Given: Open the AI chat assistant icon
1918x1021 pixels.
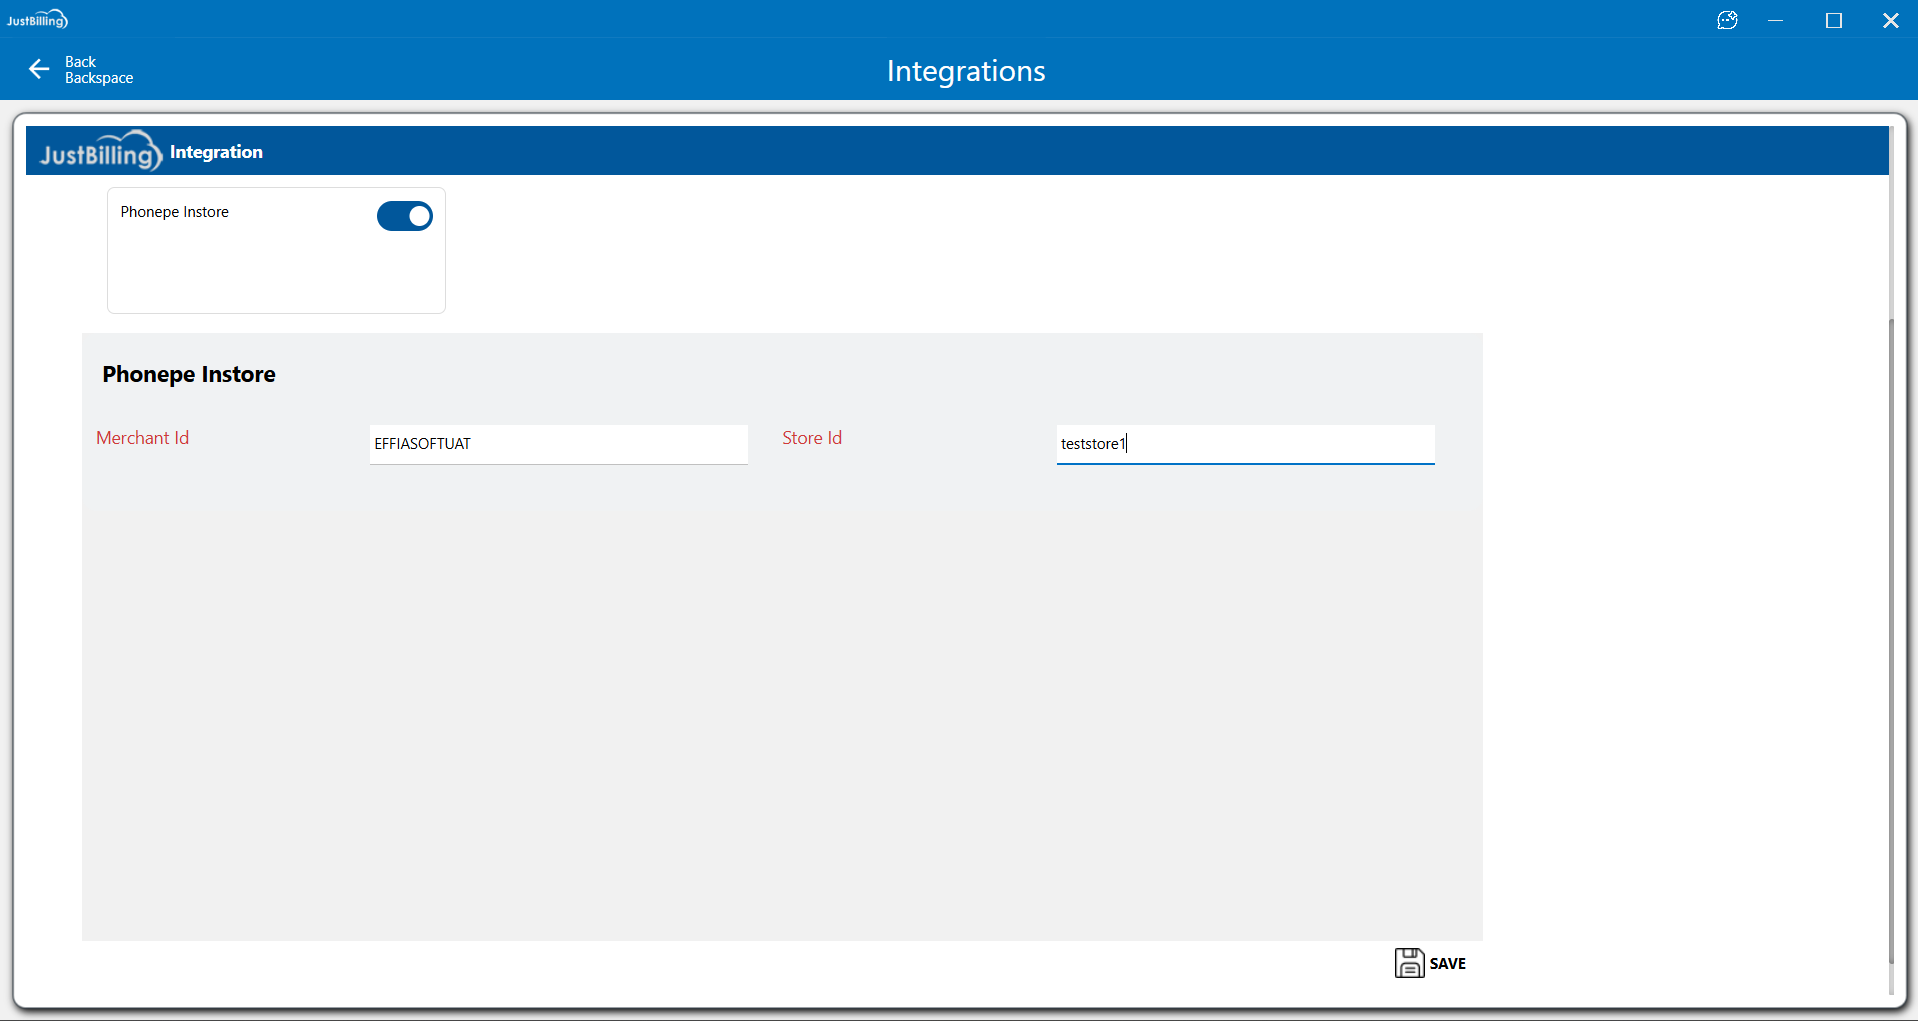Looking at the screenshot, I should pyautogui.click(x=1727, y=20).
